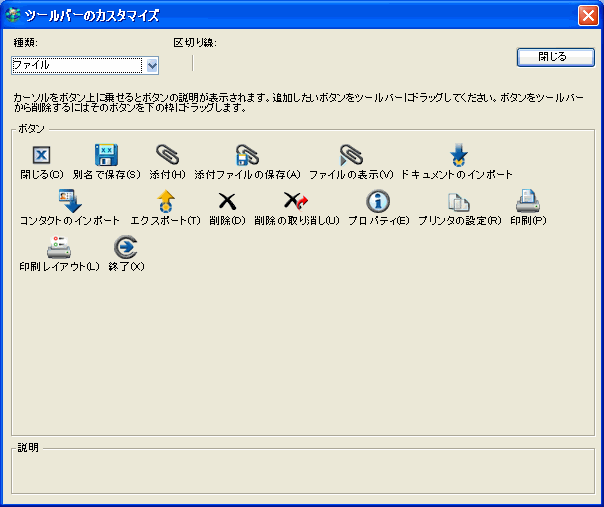Select the 閉じる(C) close icon
Viewport: 604px width, 507px height.
pos(41,155)
